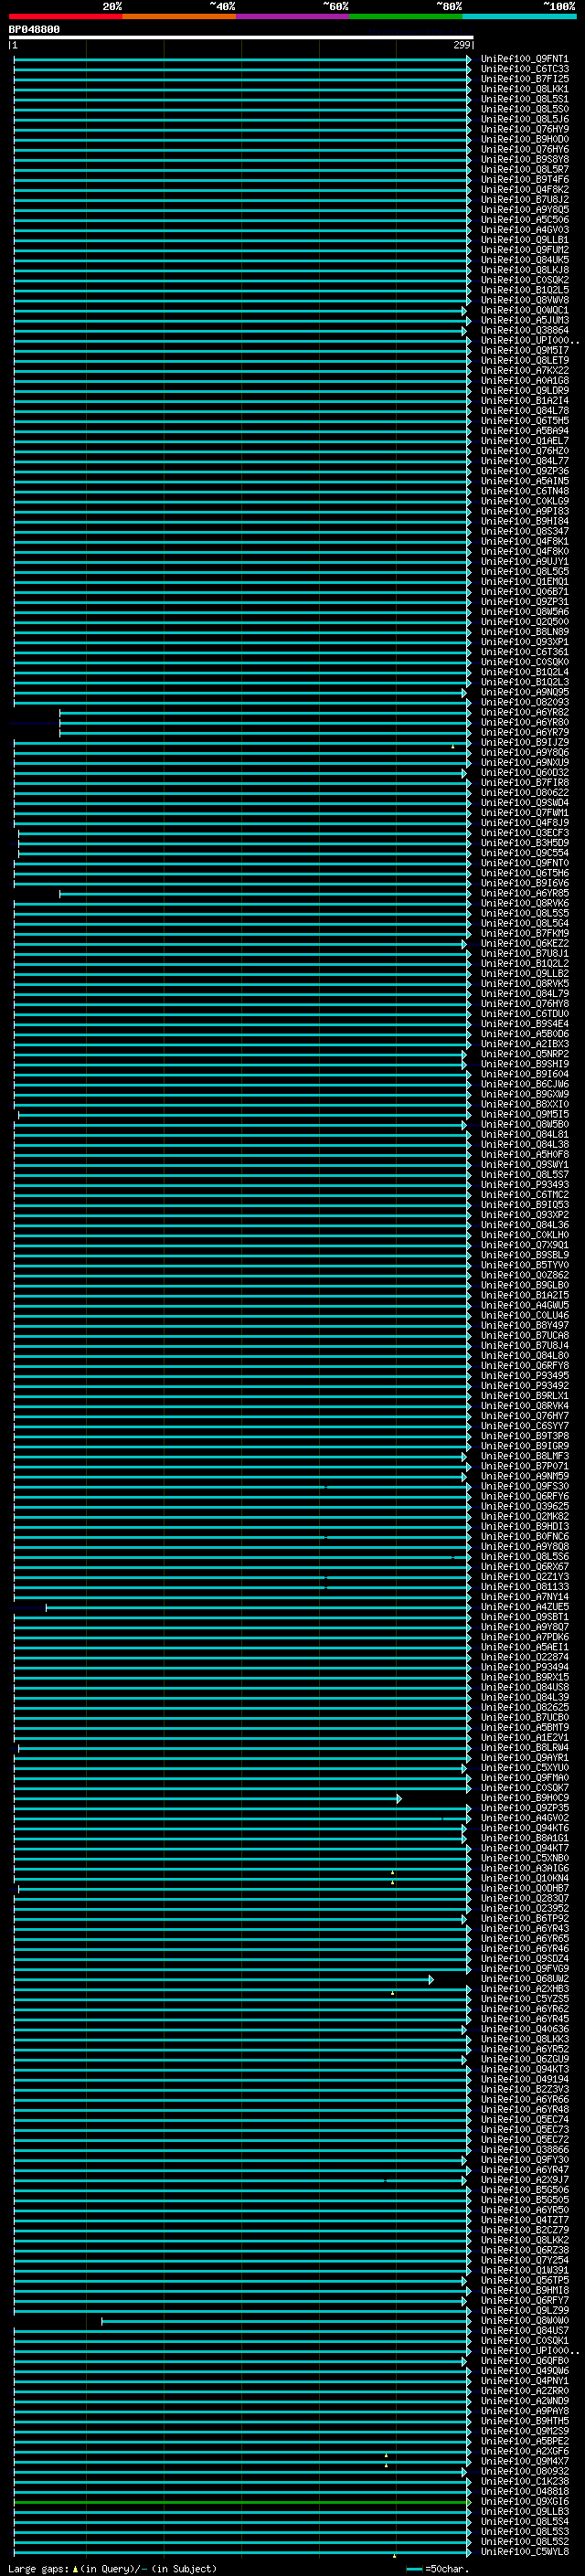Click hit label UniRef100_C5XNB0

point(524,1859)
